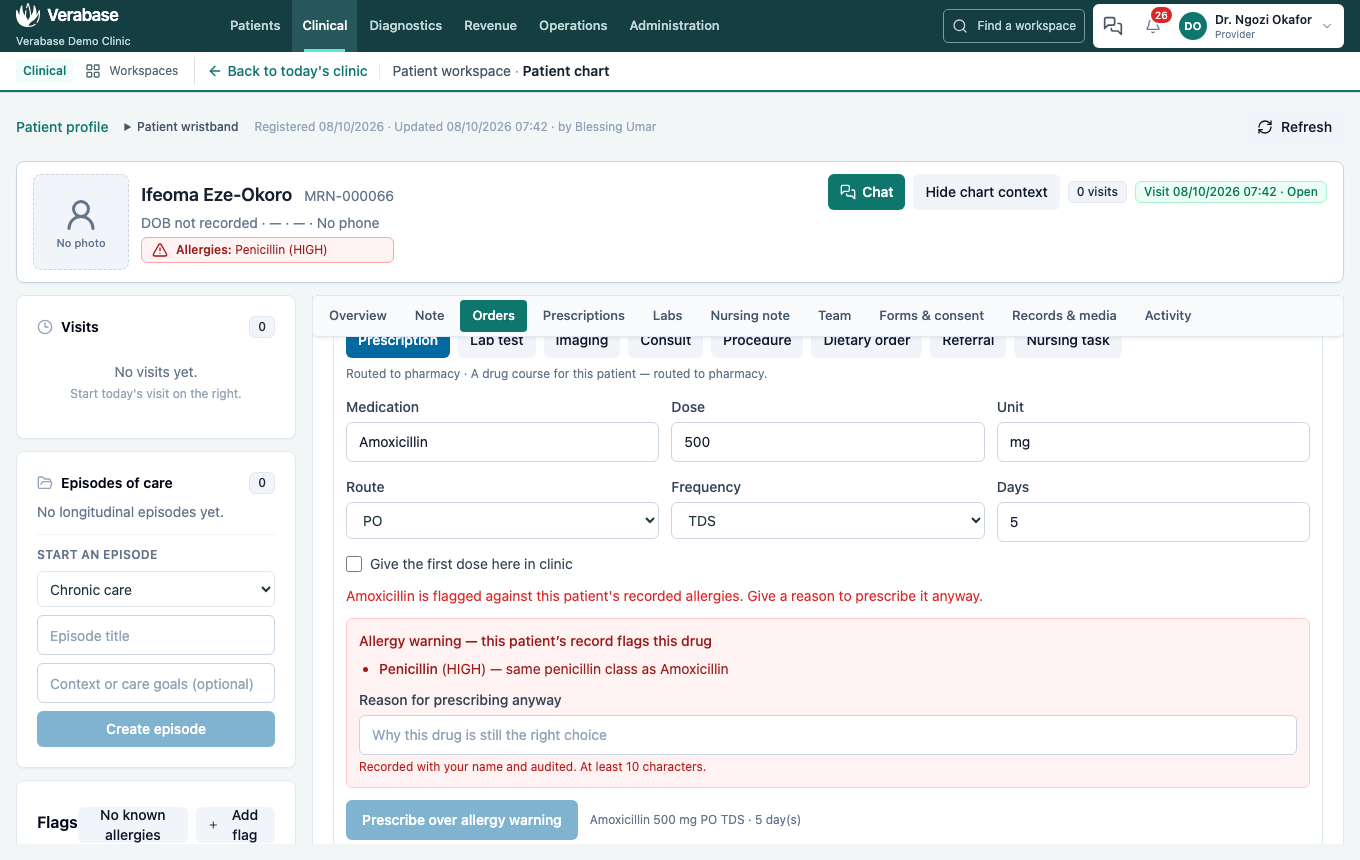Click the No known allergies button
Viewport: 1360px width, 860px height.
(133, 825)
